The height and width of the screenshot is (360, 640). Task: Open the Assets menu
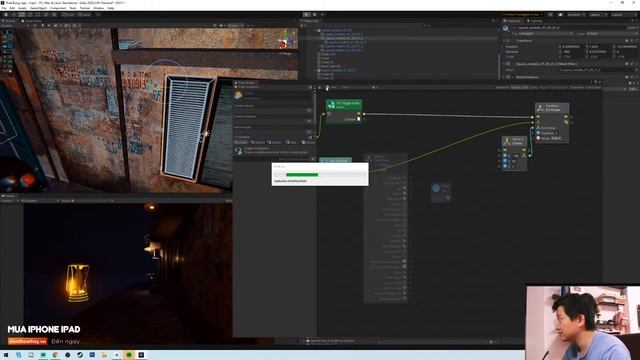(22, 8)
